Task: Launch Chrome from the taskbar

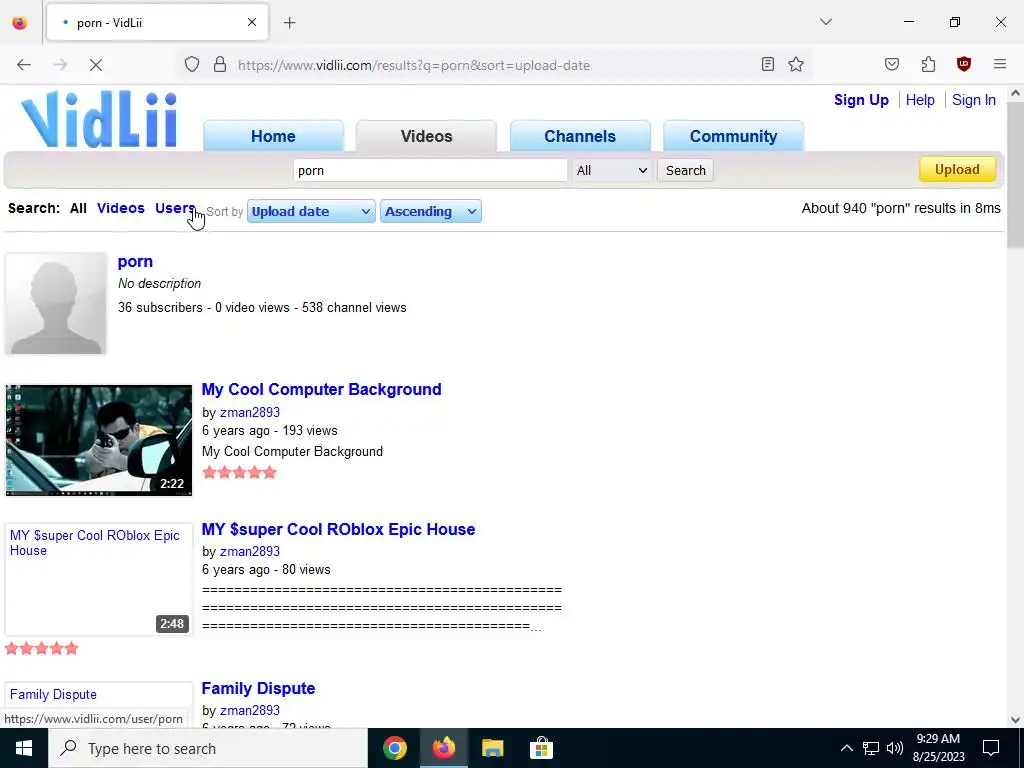Action: tap(394, 748)
